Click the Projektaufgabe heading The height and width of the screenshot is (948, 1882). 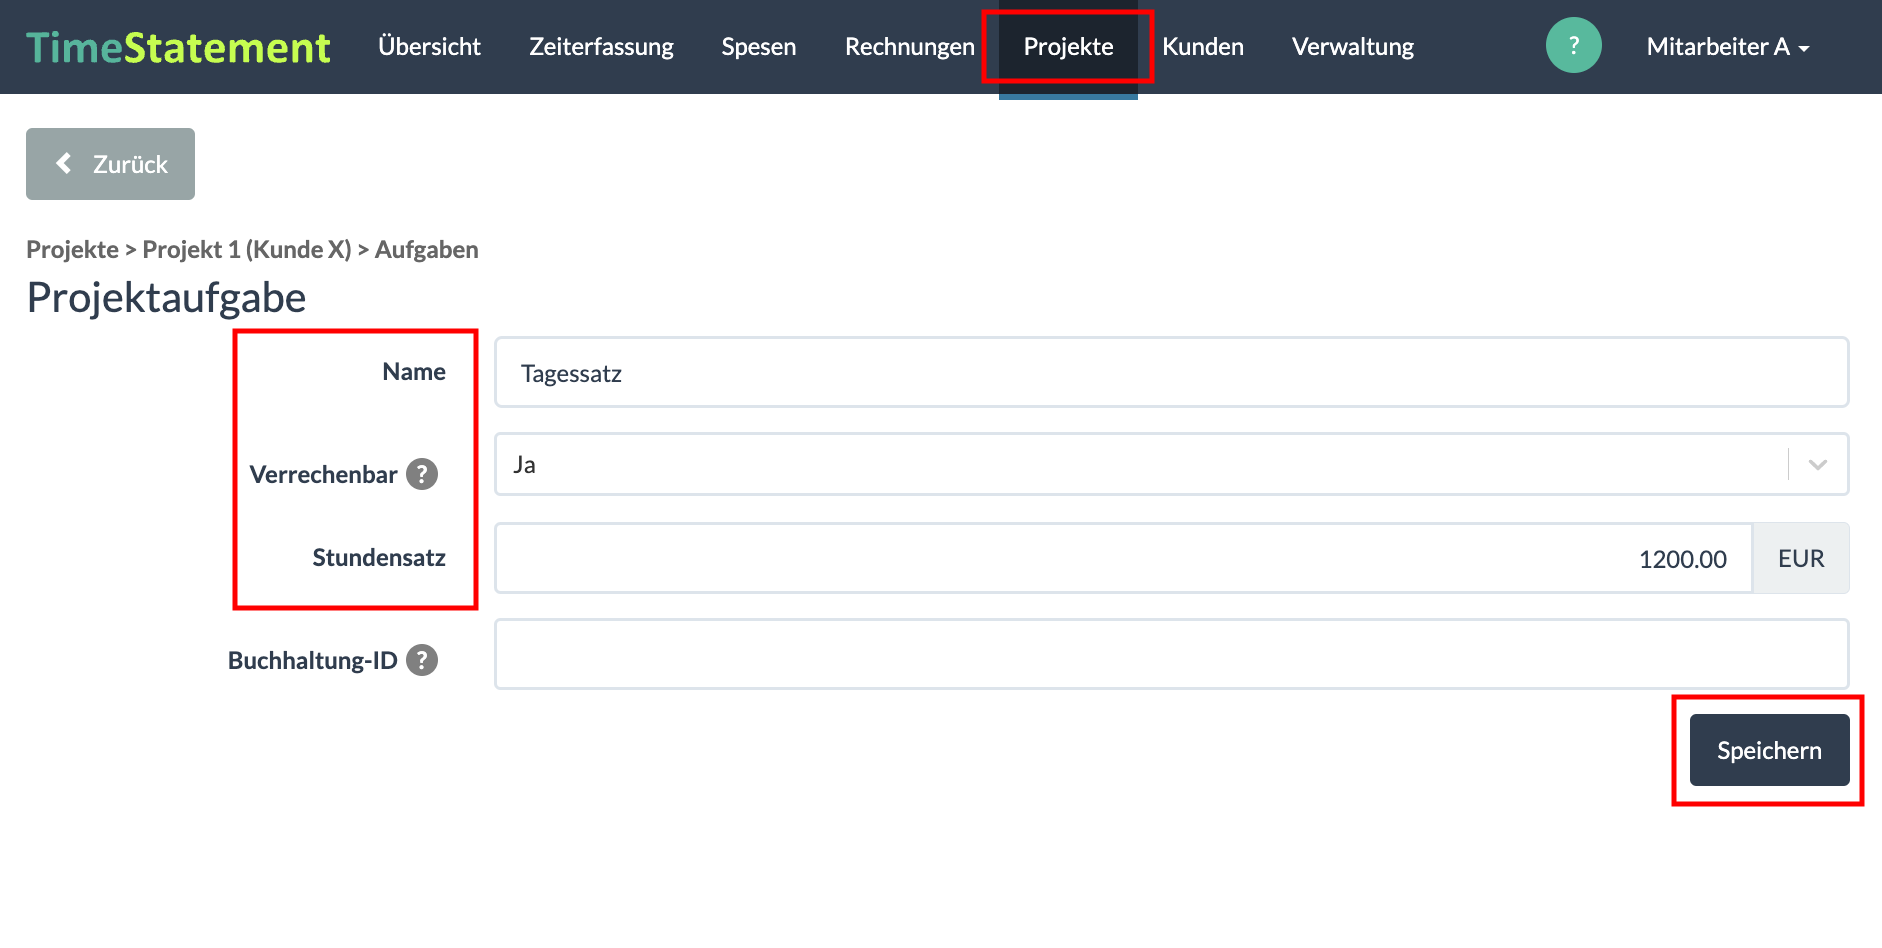pos(166,298)
